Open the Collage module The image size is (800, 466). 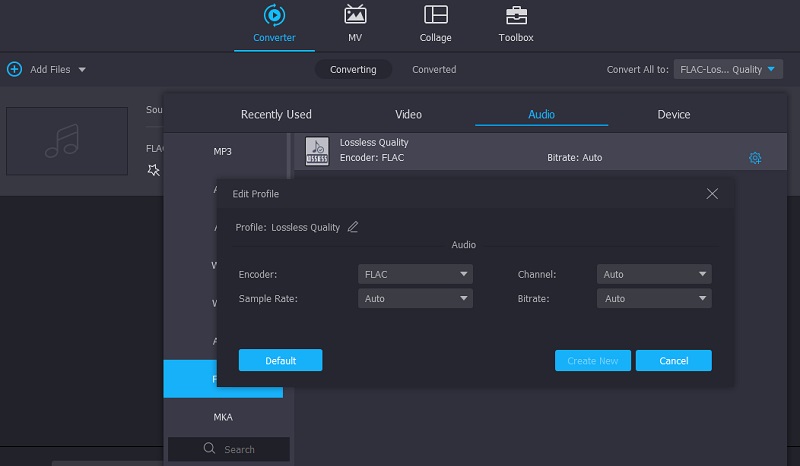click(435, 16)
